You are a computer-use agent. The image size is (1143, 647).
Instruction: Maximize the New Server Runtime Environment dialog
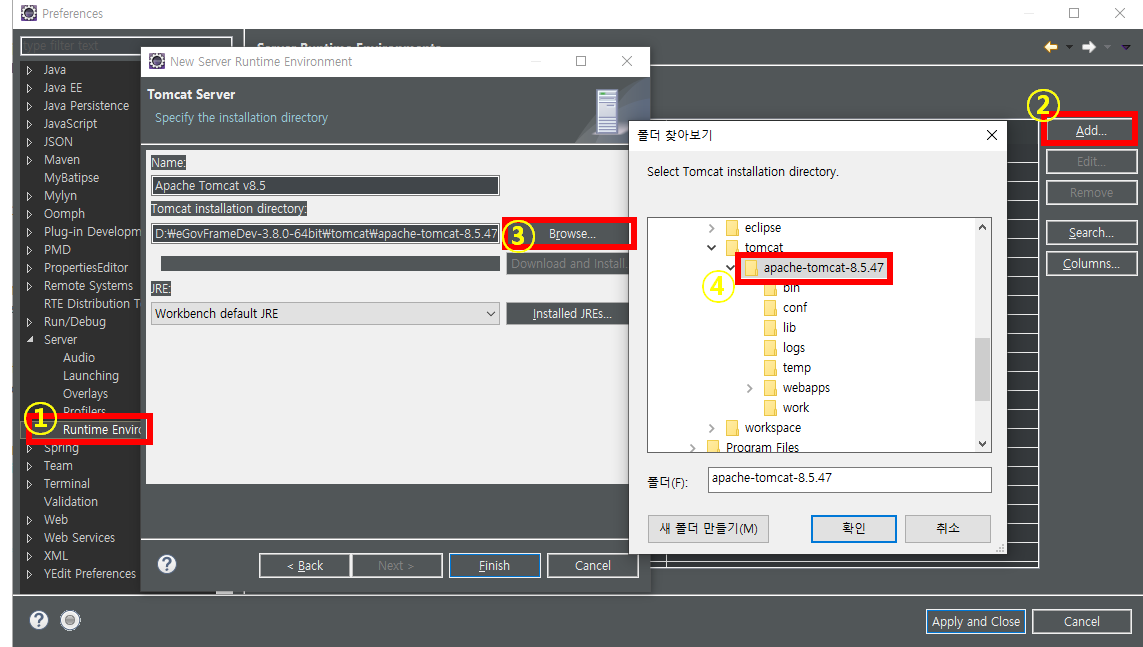pos(581,61)
